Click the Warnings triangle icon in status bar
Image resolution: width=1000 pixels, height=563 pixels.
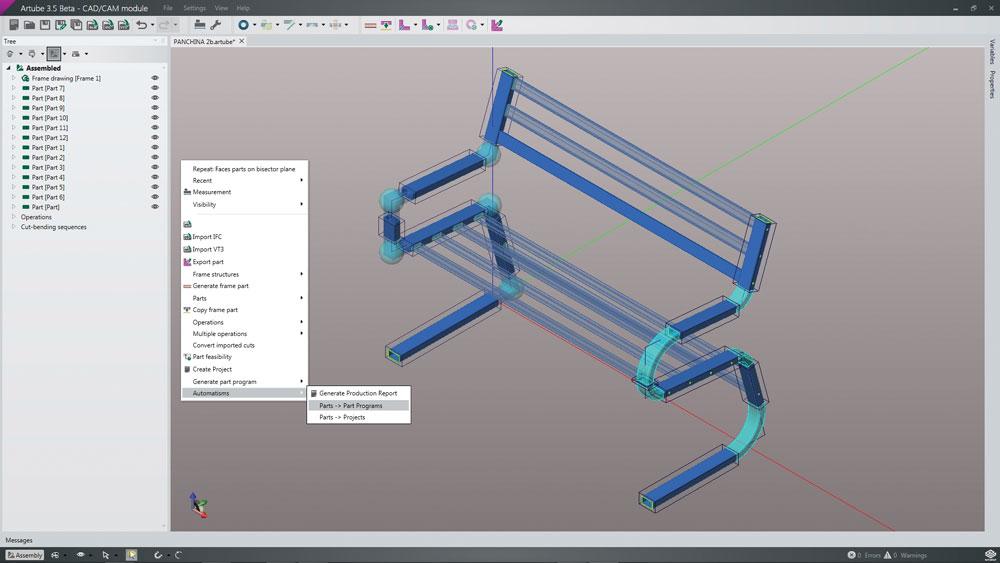(887, 555)
